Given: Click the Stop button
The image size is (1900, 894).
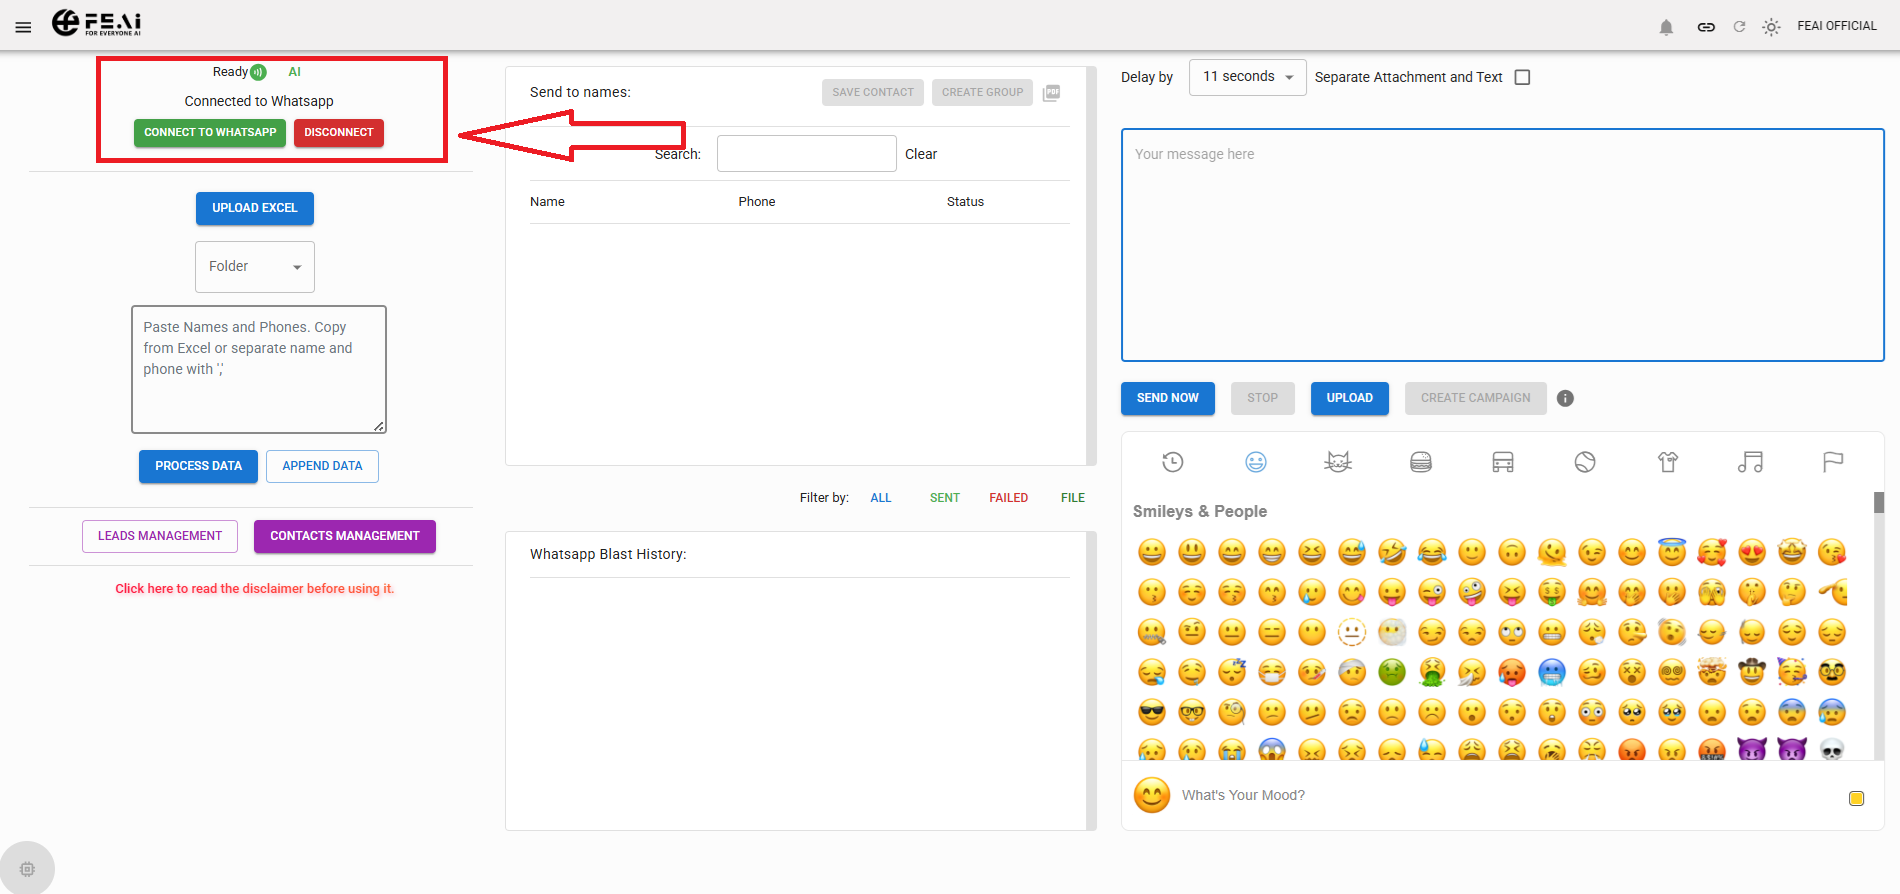Looking at the screenshot, I should pyautogui.click(x=1262, y=398).
